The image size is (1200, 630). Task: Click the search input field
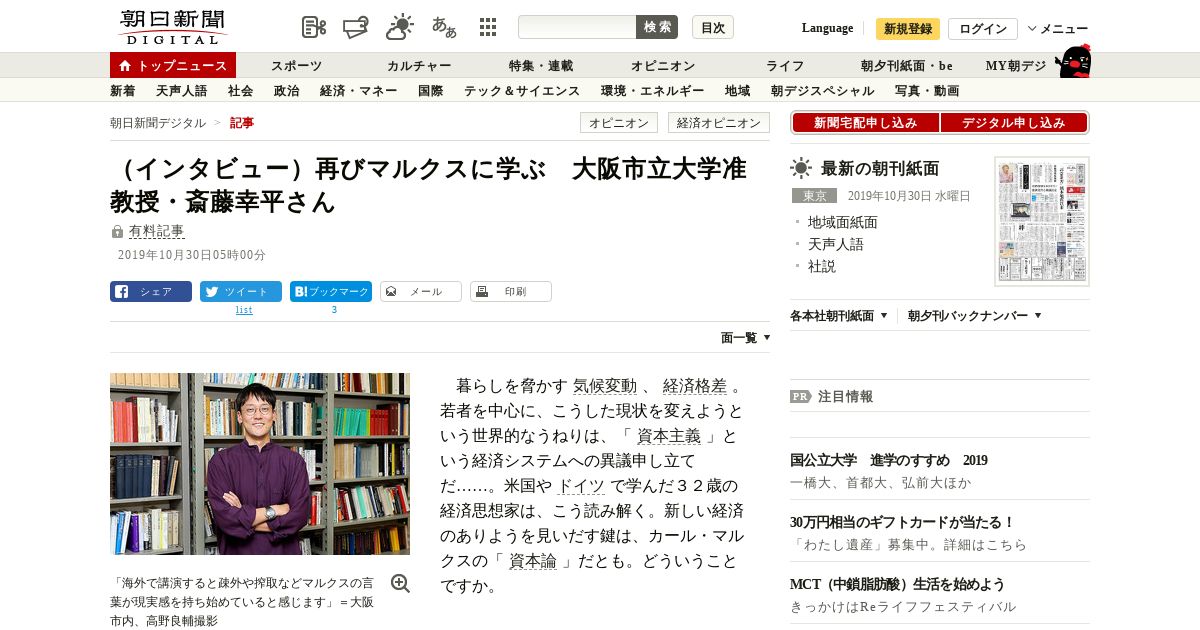[x=577, y=27]
